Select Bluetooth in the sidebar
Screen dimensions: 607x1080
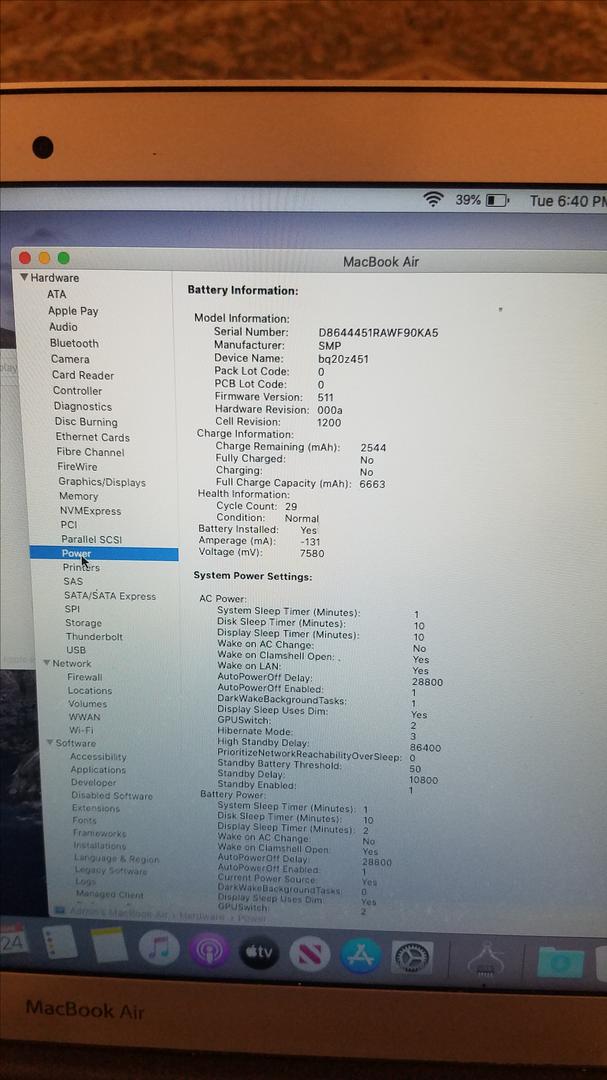(x=74, y=343)
